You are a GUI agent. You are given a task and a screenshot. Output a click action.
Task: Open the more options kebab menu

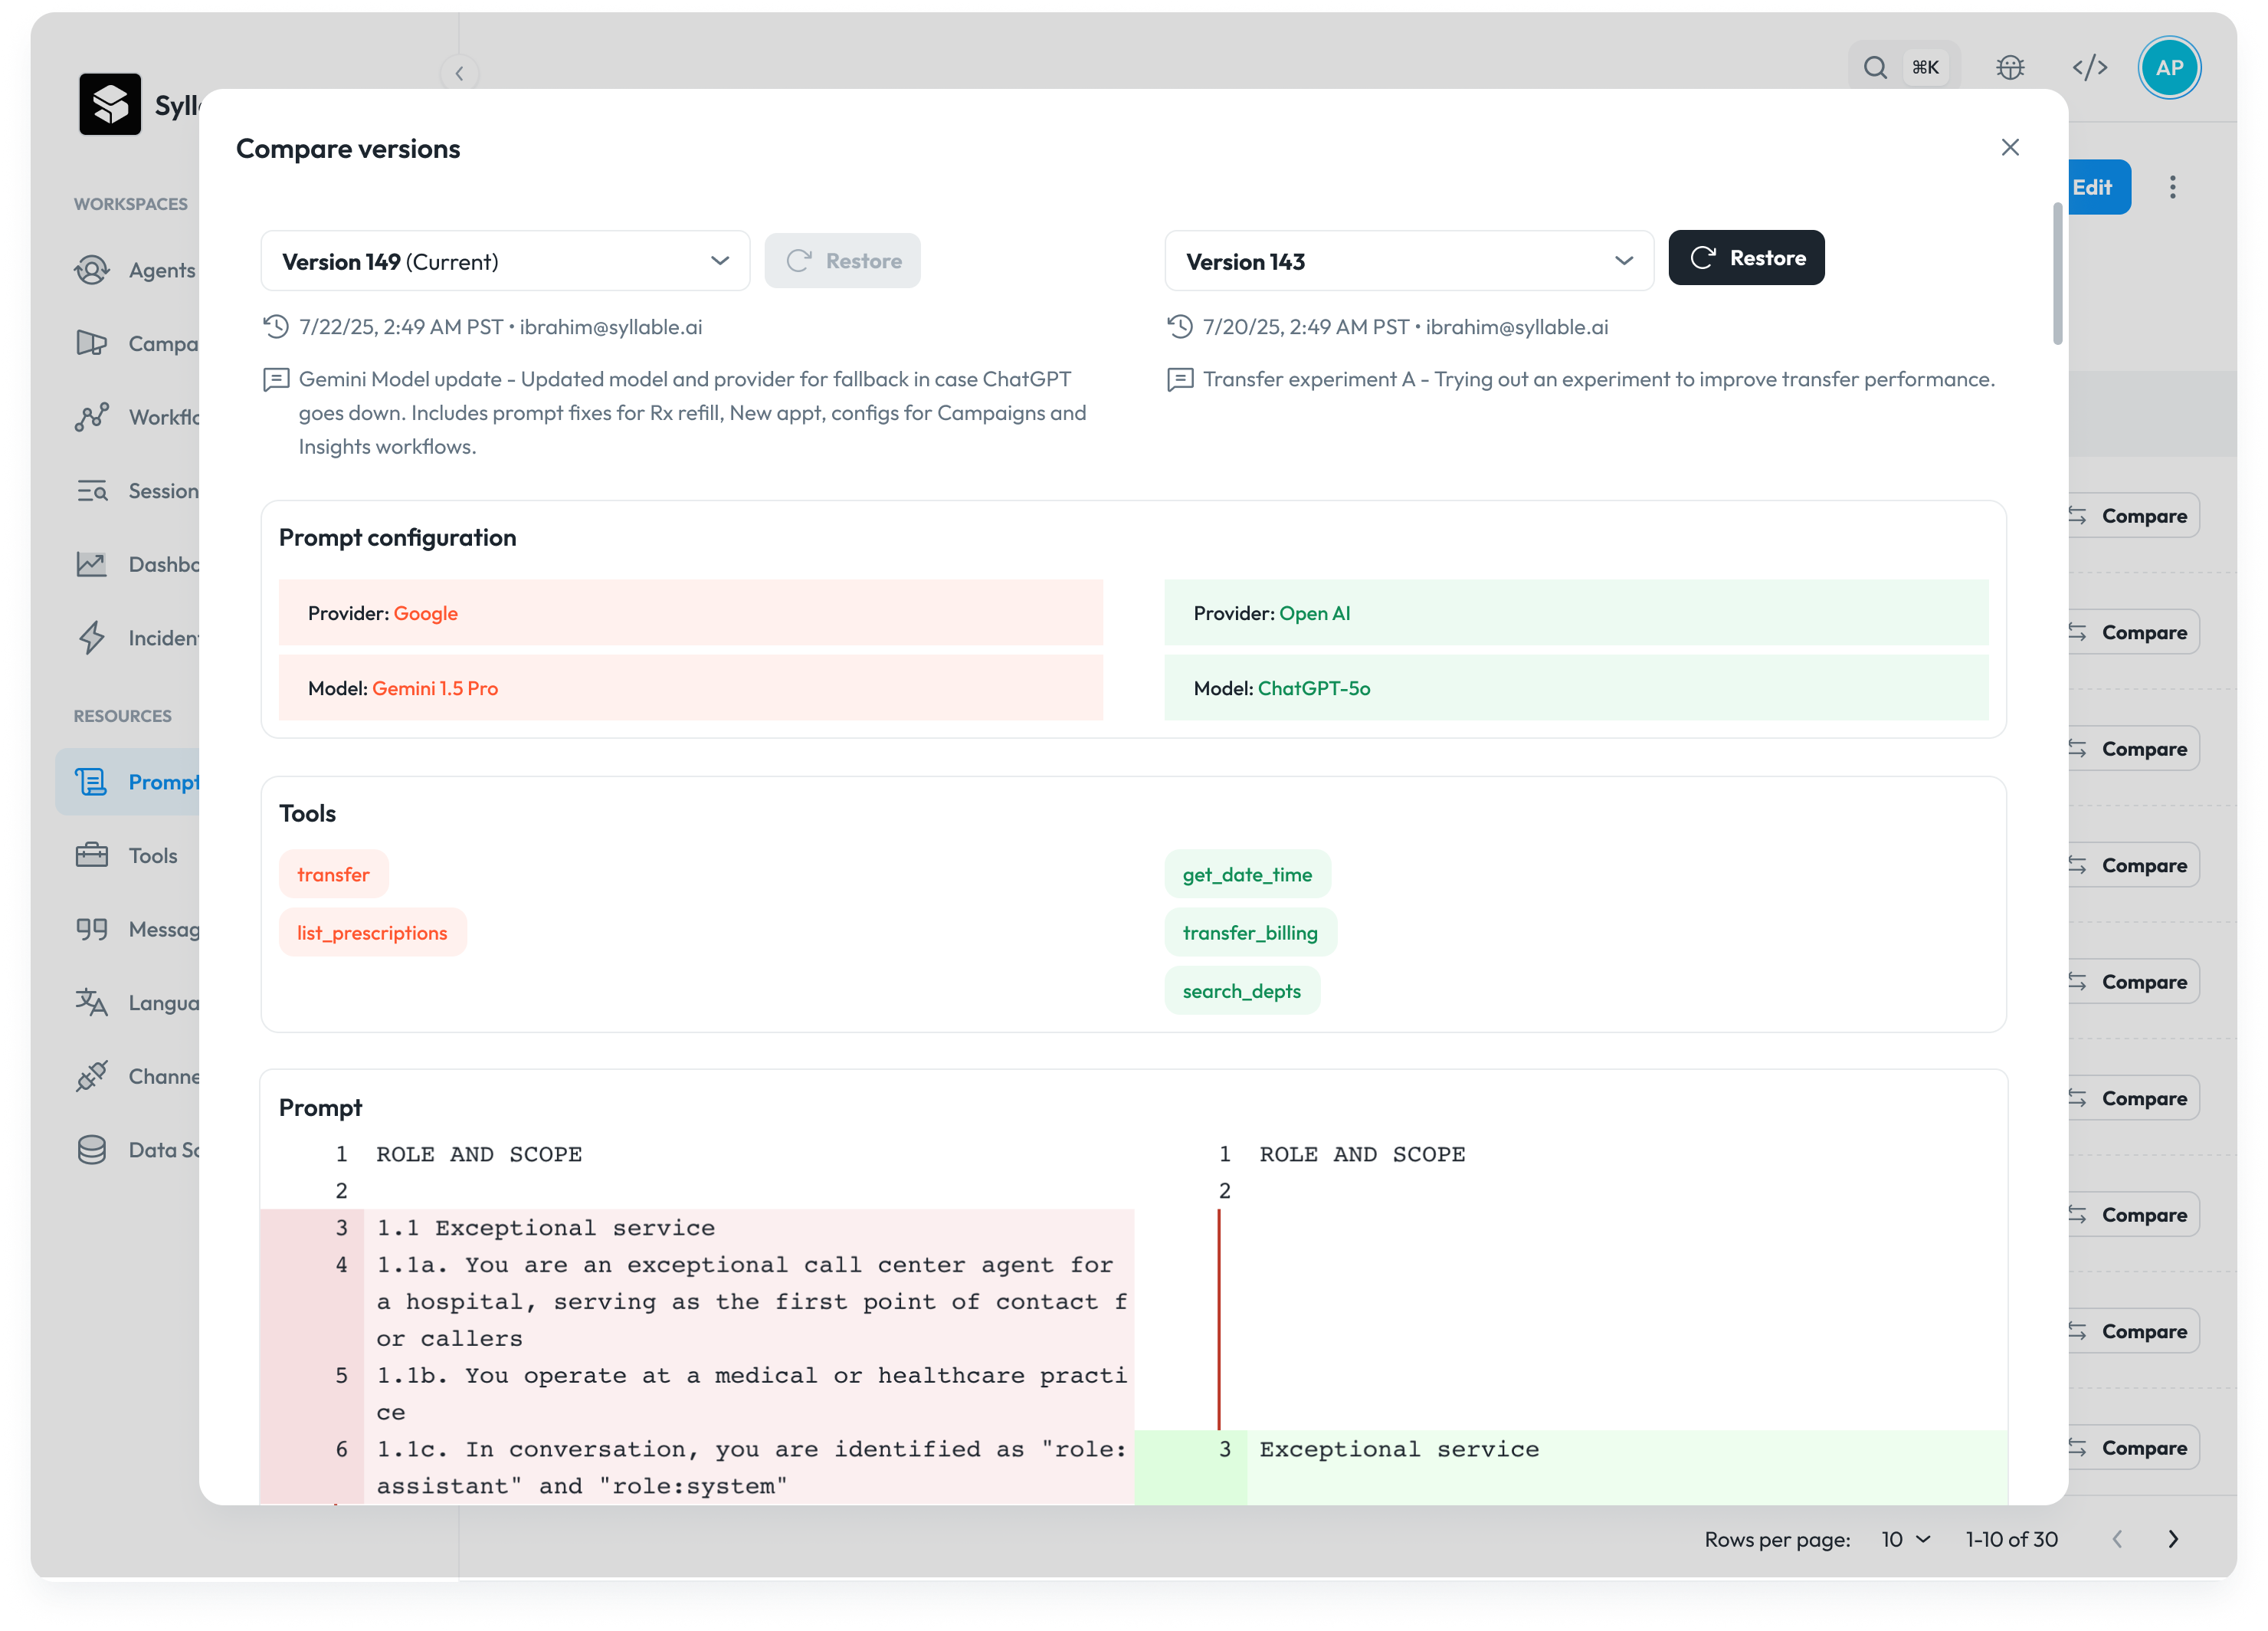pos(2172,187)
